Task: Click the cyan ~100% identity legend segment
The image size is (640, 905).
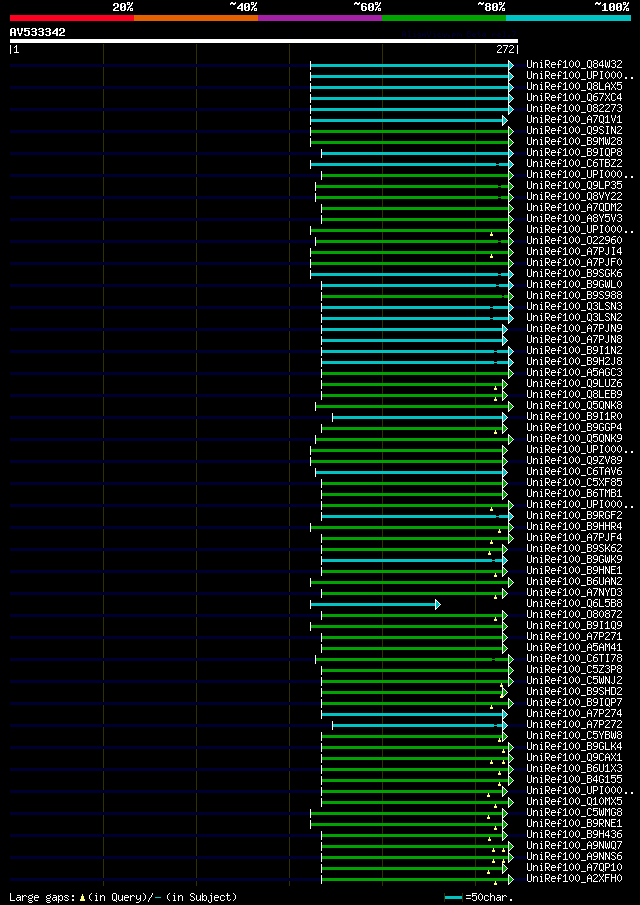Action: point(568,18)
